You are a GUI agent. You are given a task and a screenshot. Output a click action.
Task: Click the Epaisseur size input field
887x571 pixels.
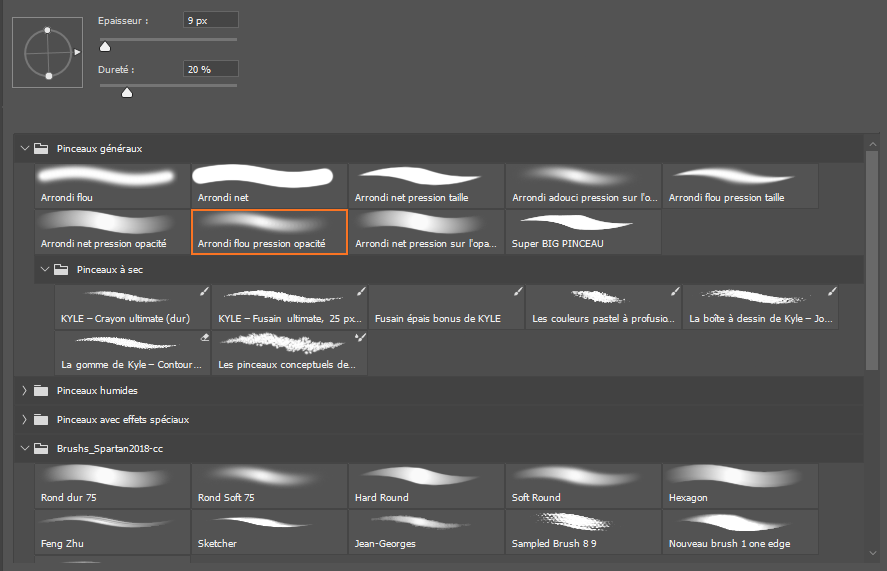click(x=211, y=20)
